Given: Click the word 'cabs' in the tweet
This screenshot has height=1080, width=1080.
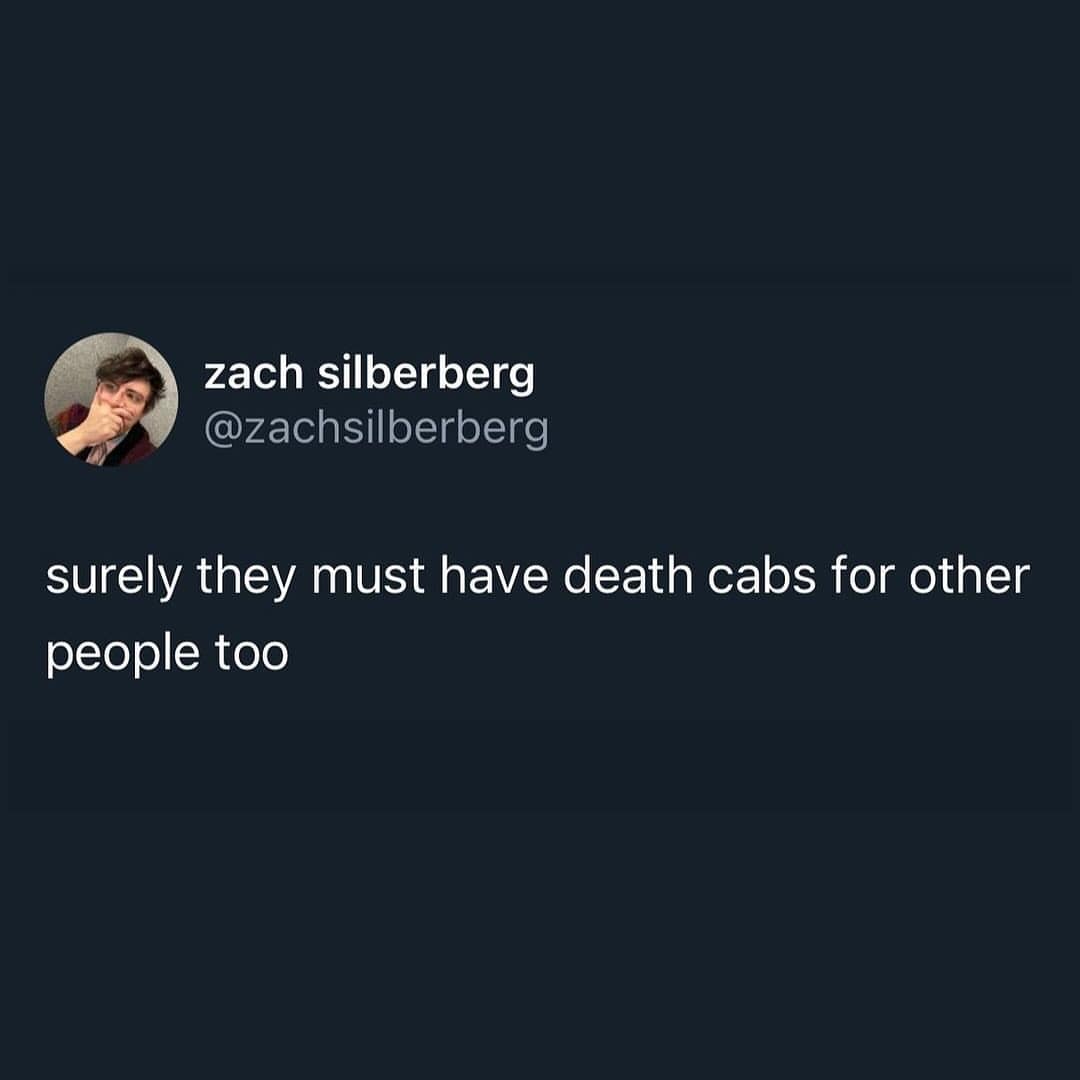Looking at the screenshot, I should tap(762, 576).
